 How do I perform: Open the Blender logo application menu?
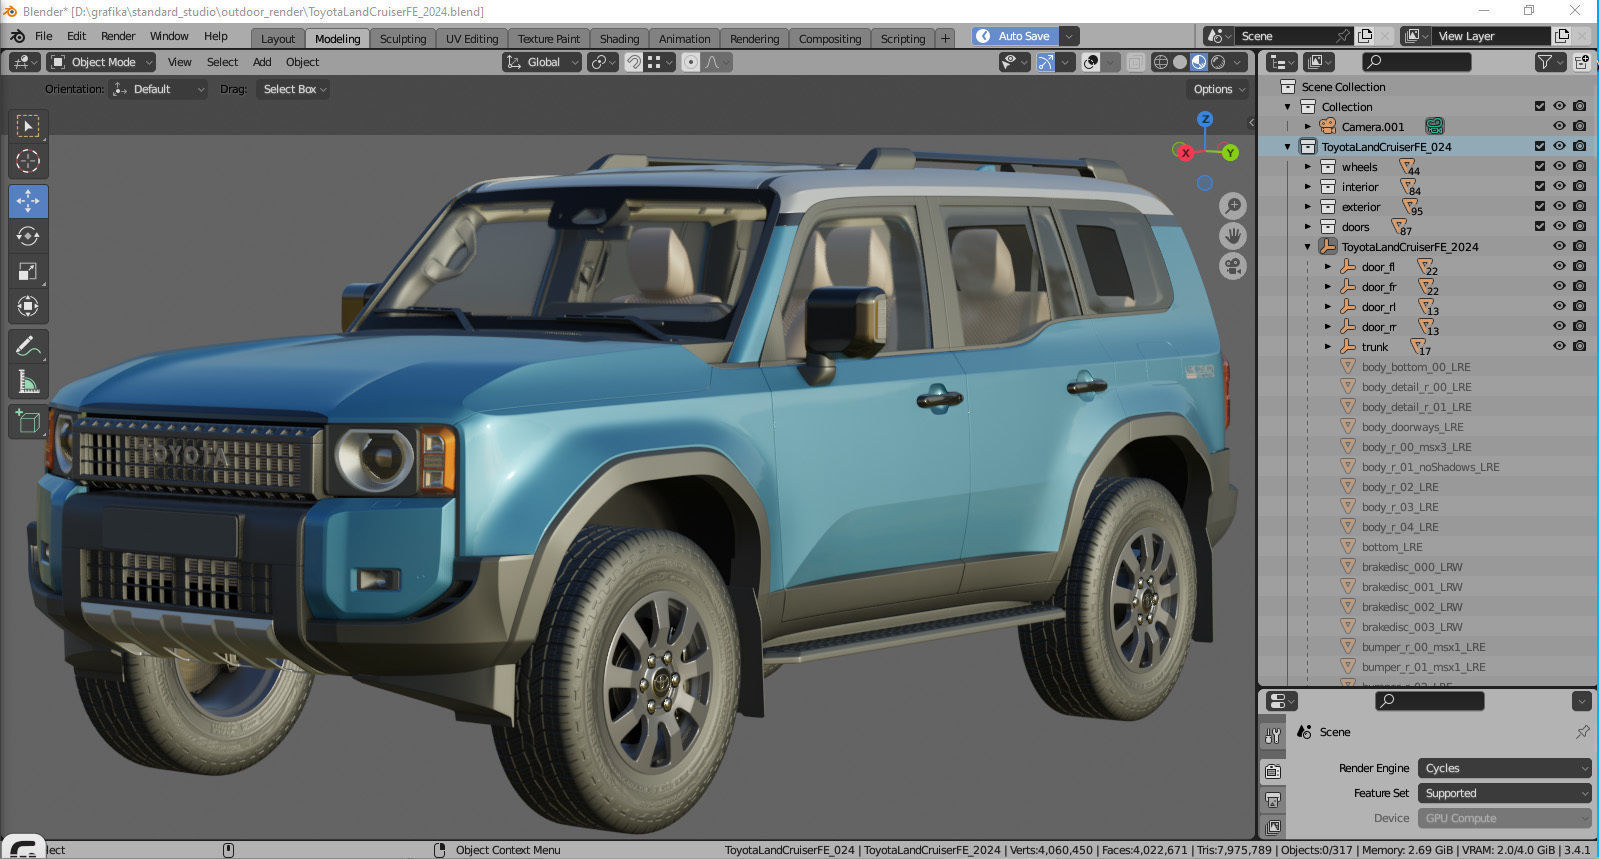[x=17, y=36]
